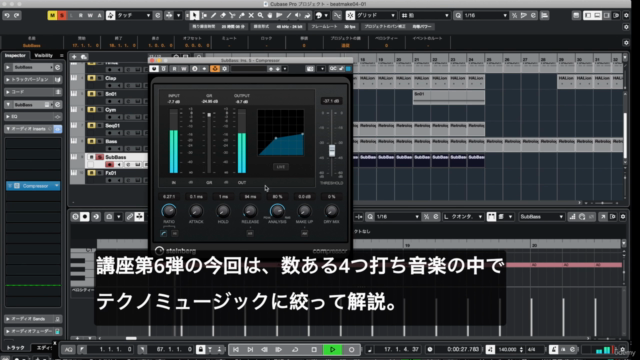
Task: Click the Undo arrow in the toolbar
Action: click(7, 16)
